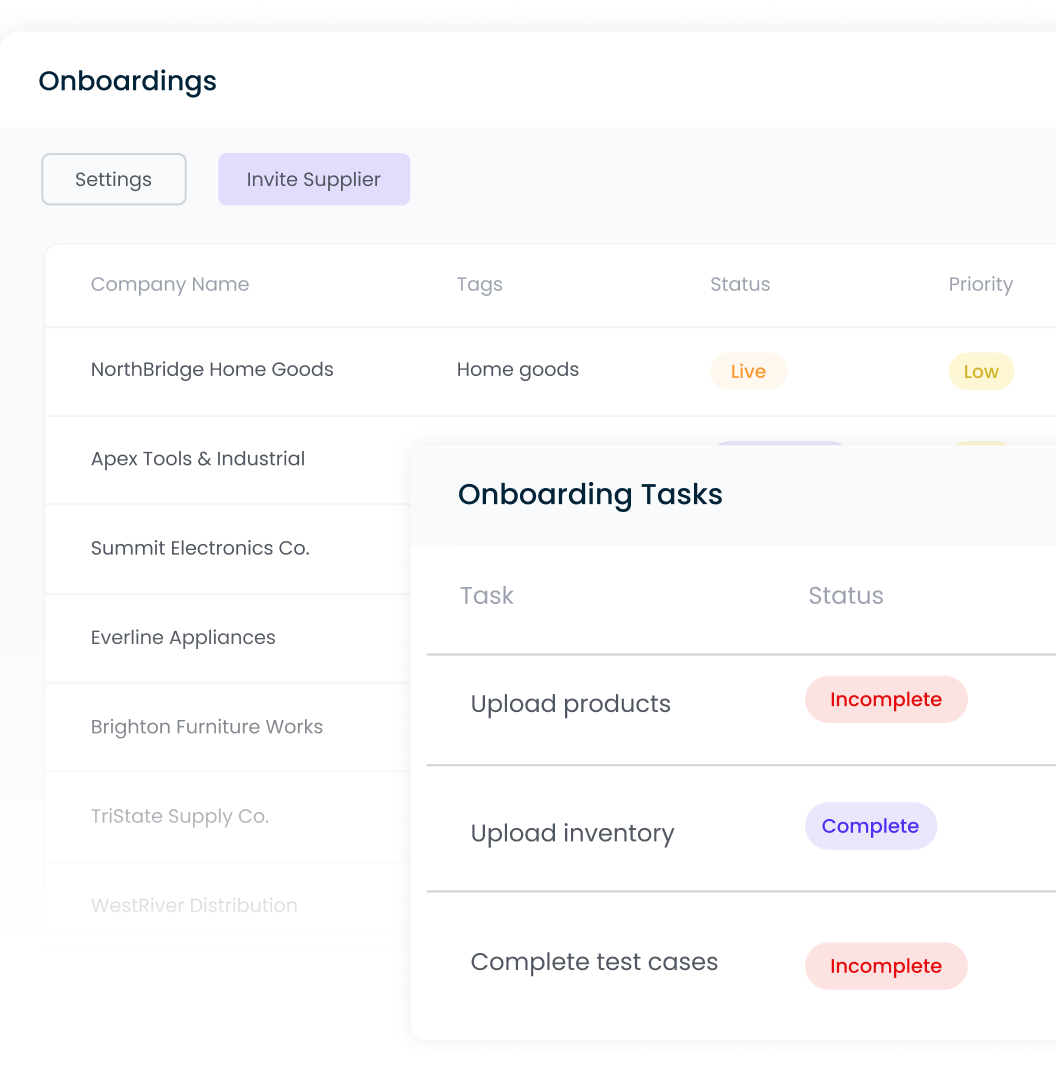Select the Apex Tools & Industrial company
Viewport: 1056px width, 1086px height.
coord(197,458)
